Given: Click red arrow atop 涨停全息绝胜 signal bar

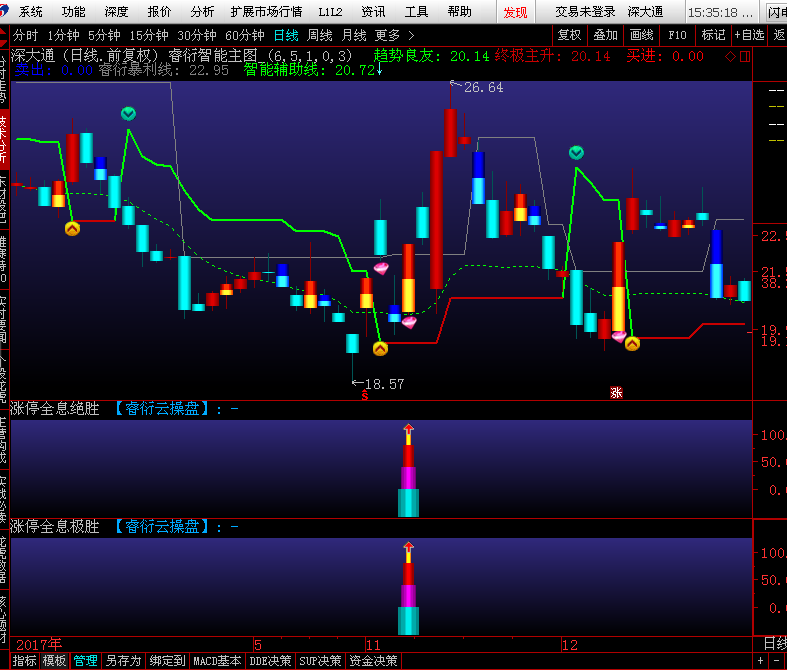Looking at the screenshot, I should click(x=409, y=429).
